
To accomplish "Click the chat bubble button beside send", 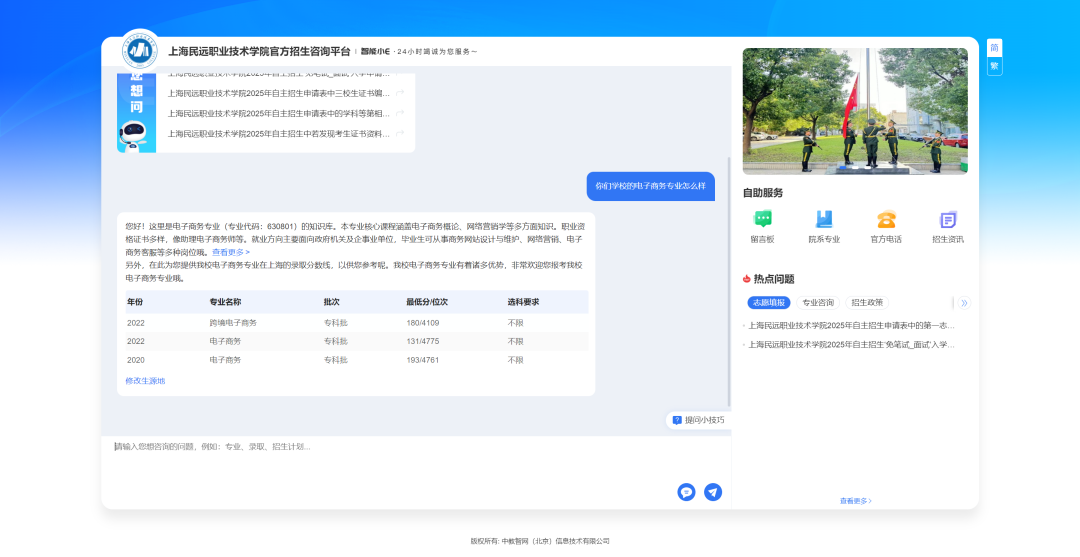I will [x=686, y=492].
